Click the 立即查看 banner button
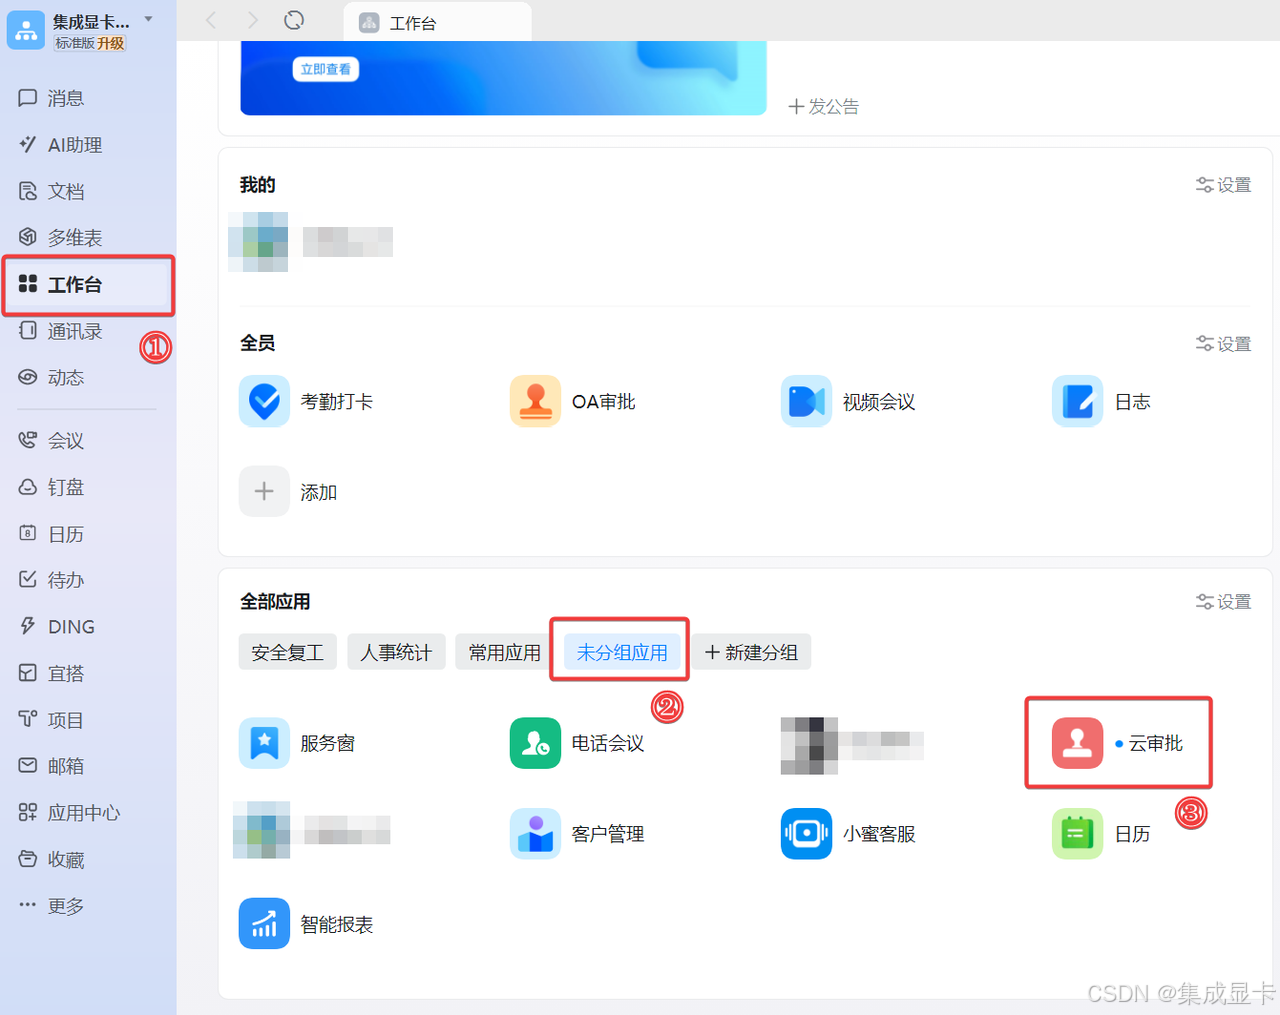Viewport: 1280px width, 1015px height. [x=326, y=69]
